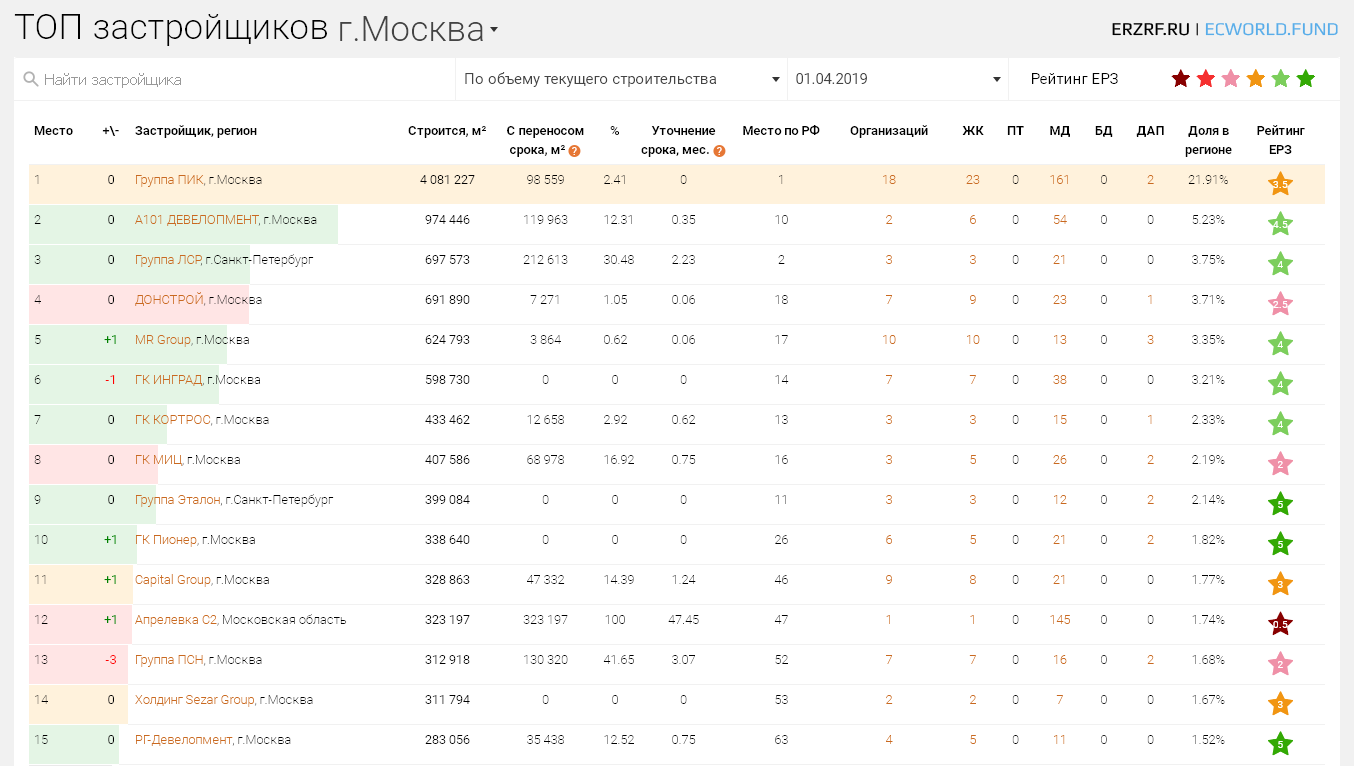The image size is (1354, 766).
Task: Click the rating star in Группа ЛСР row
Action: coord(1281,264)
